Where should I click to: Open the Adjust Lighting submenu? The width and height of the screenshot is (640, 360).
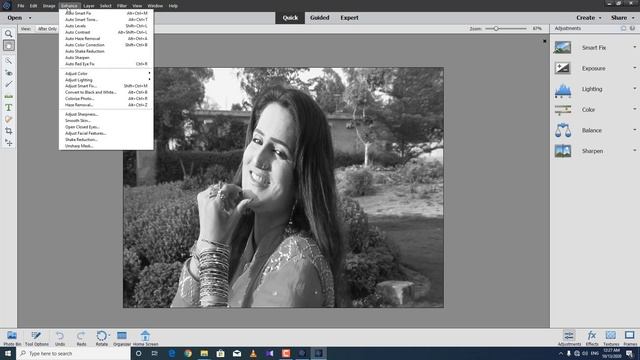(106, 80)
